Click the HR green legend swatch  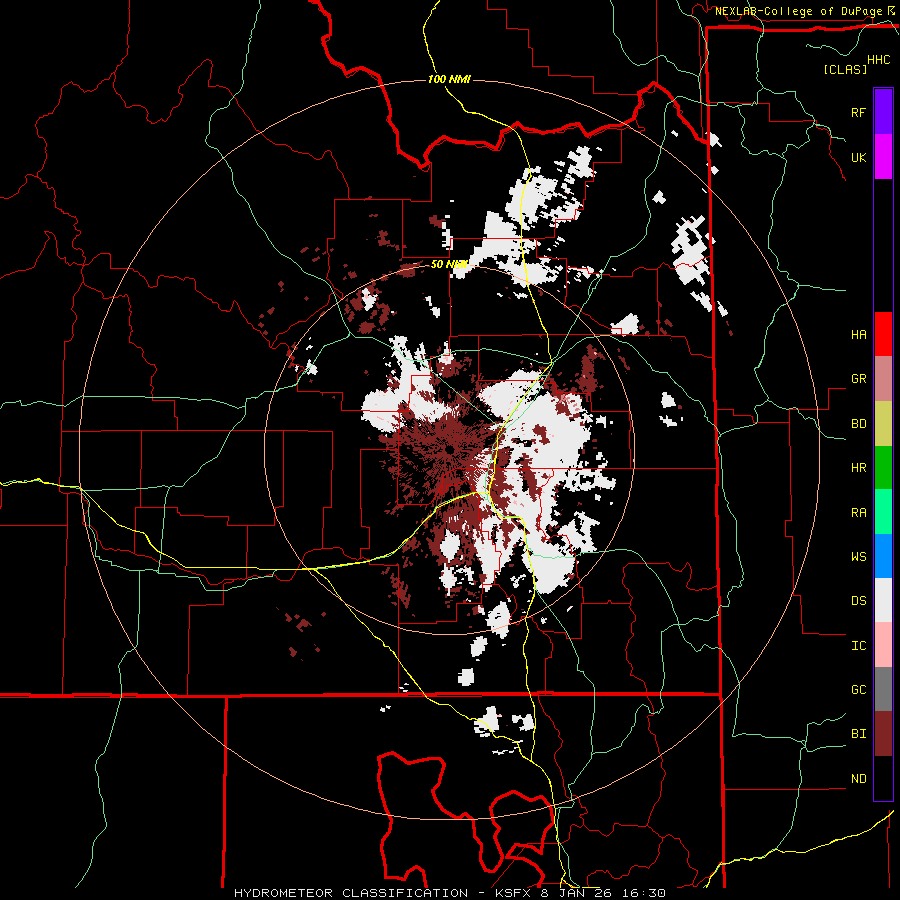pos(883,467)
